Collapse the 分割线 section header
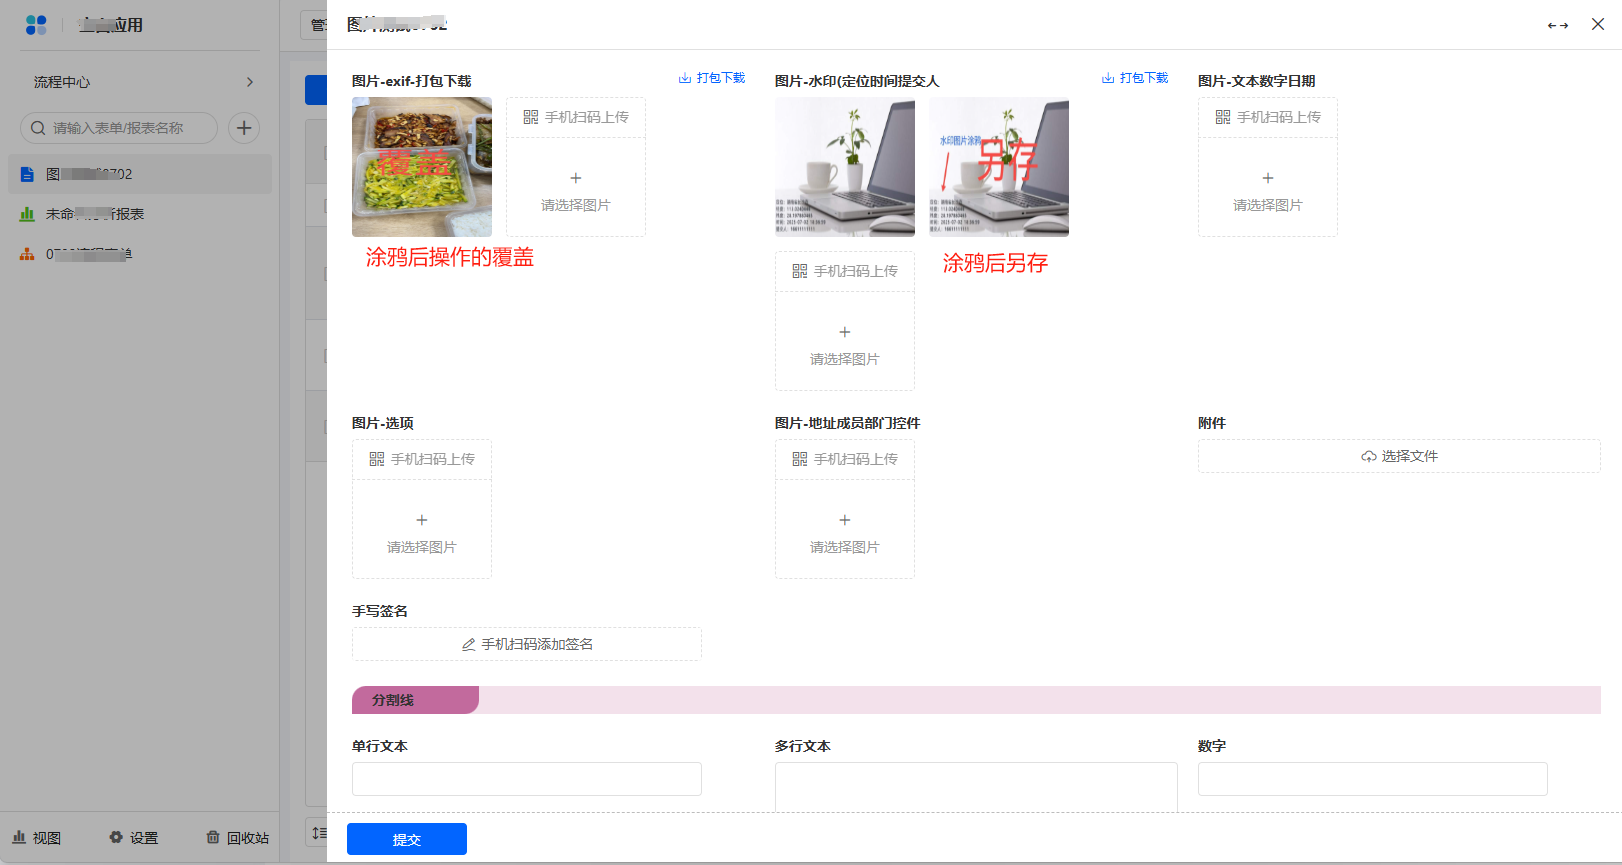The image size is (1622, 865). [x=414, y=700]
